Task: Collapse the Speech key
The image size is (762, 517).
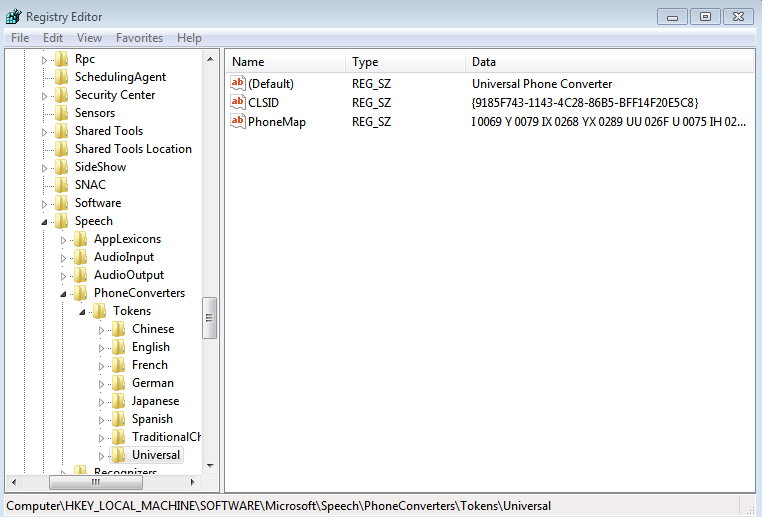Action: [x=44, y=222]
